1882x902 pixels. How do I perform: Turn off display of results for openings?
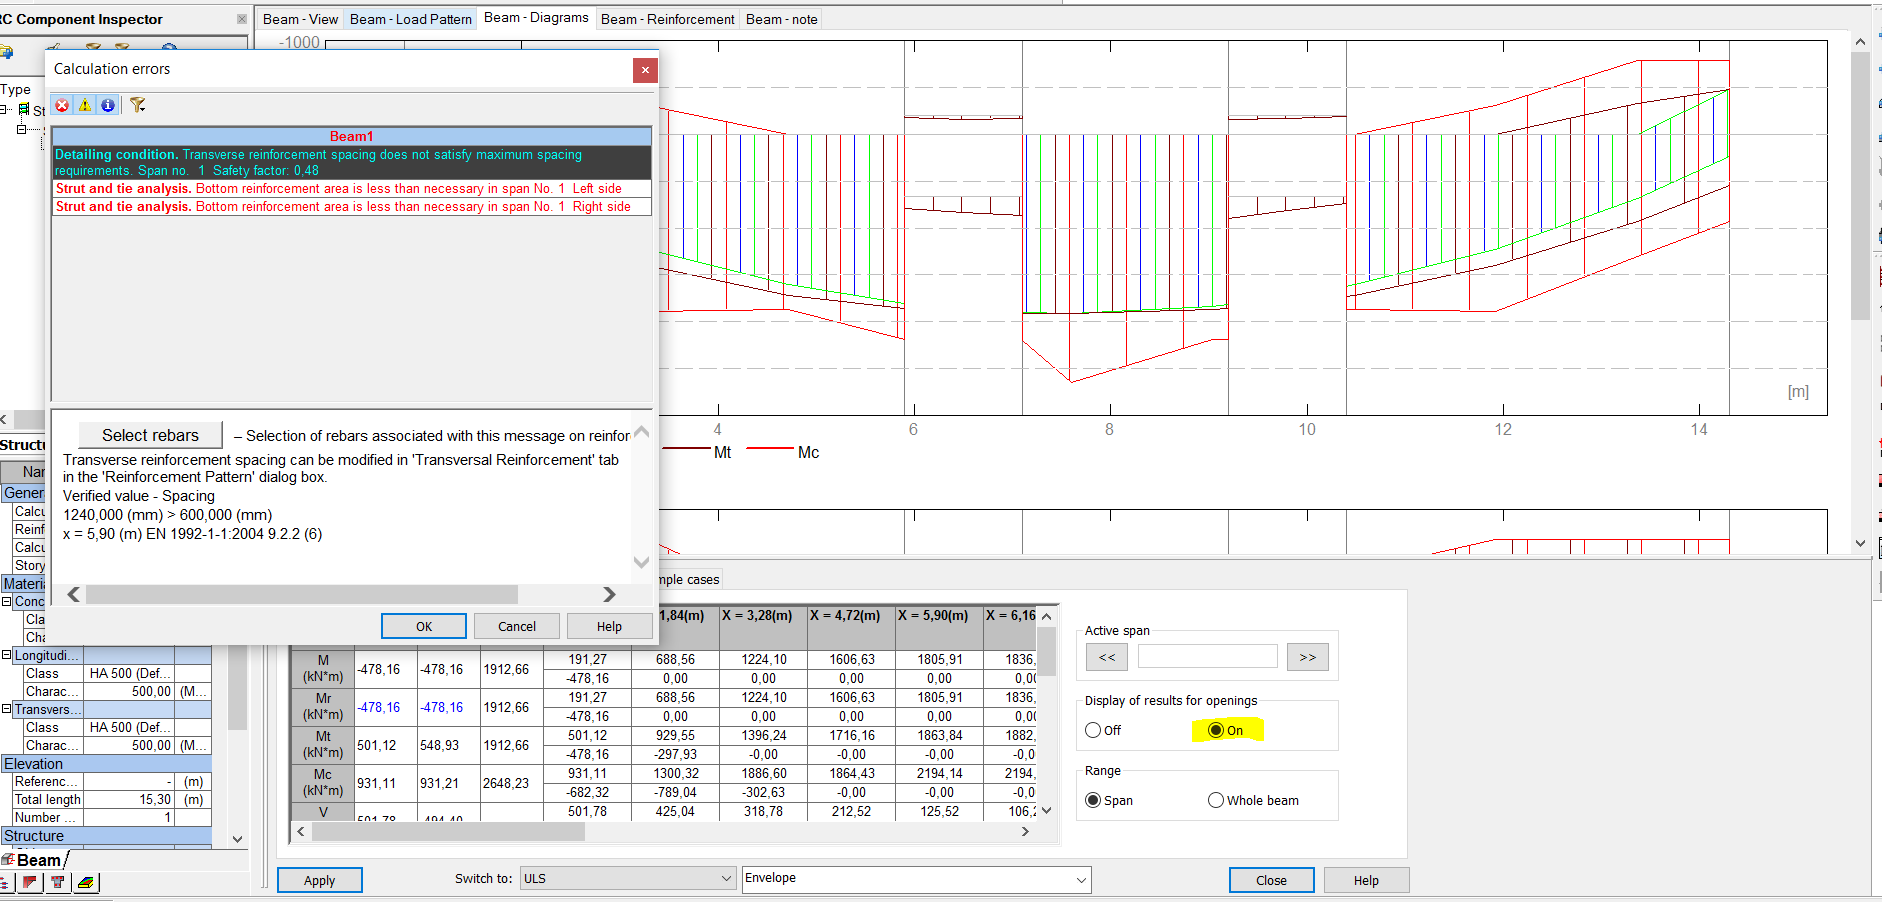pos(1093,730)
